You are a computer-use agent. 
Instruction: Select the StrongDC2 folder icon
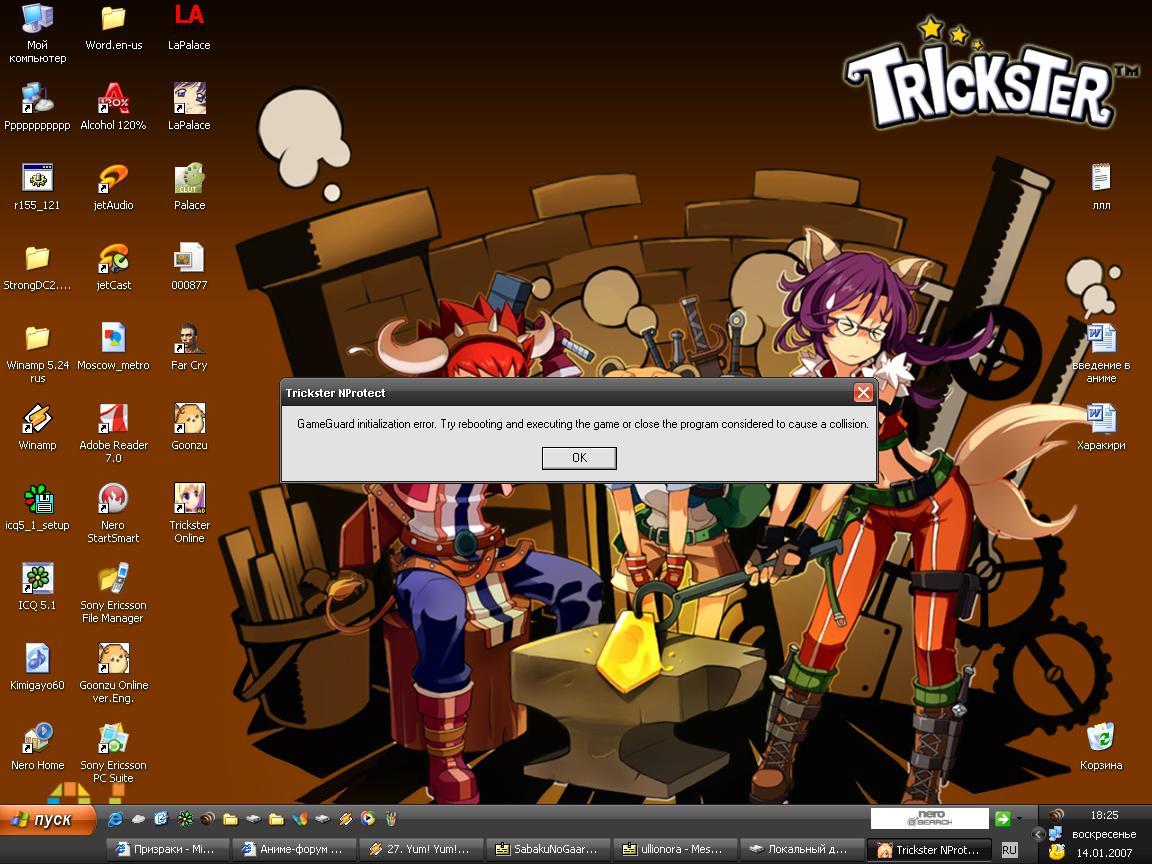pos(37,267)
